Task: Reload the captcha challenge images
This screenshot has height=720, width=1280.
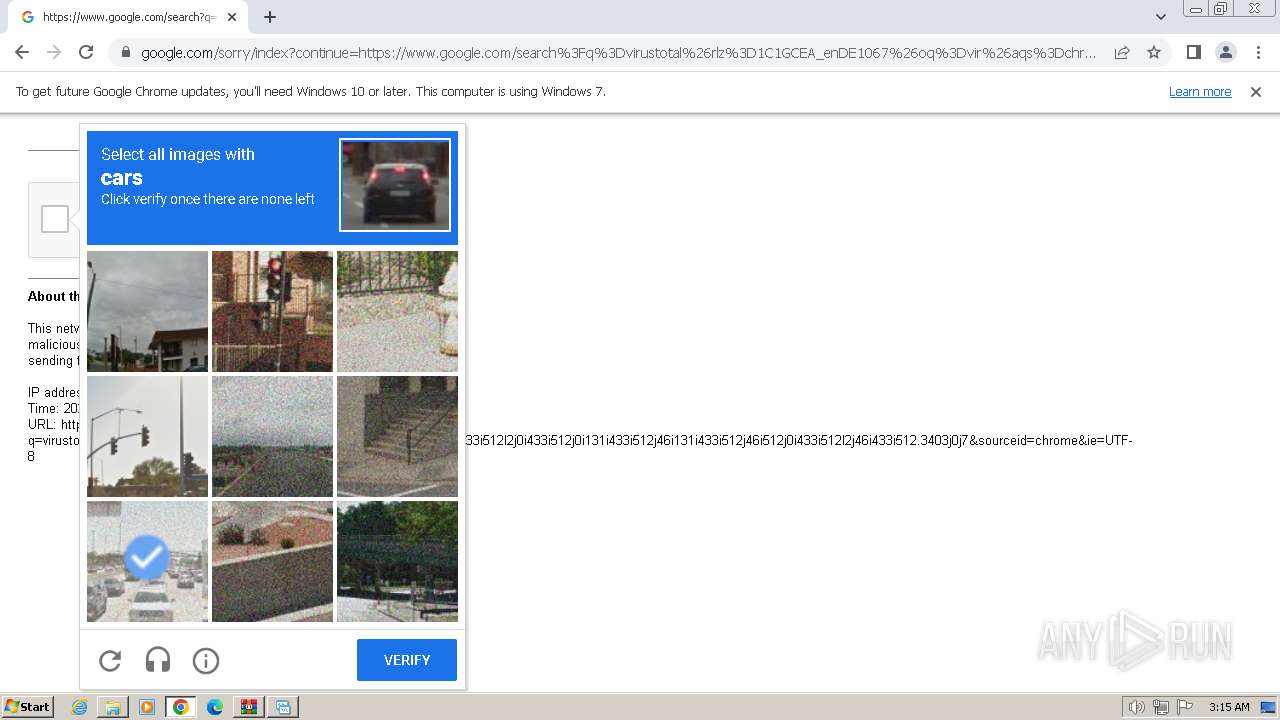Action: point(110,660)
